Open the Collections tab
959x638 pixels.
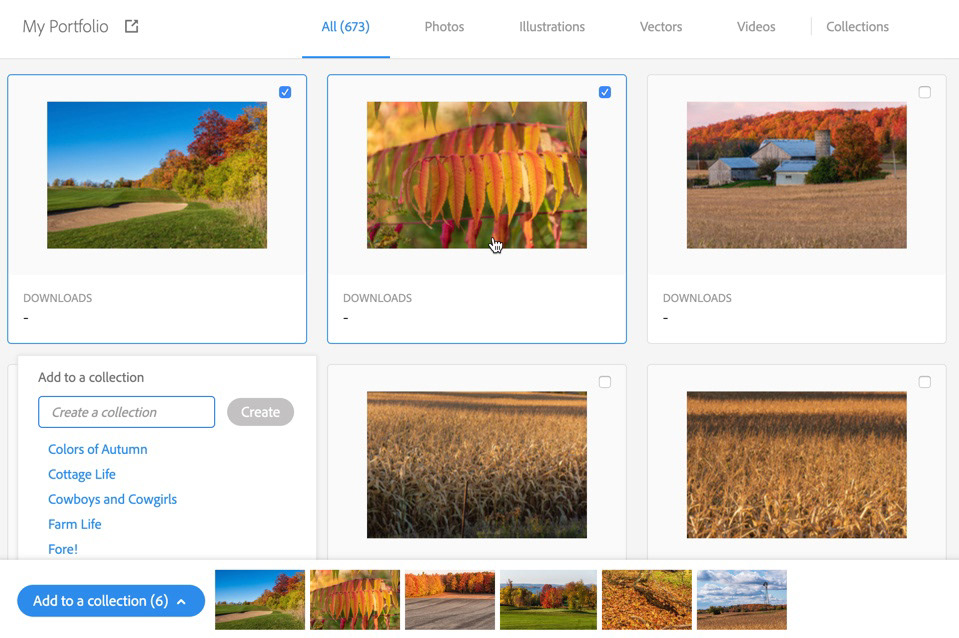857,27
